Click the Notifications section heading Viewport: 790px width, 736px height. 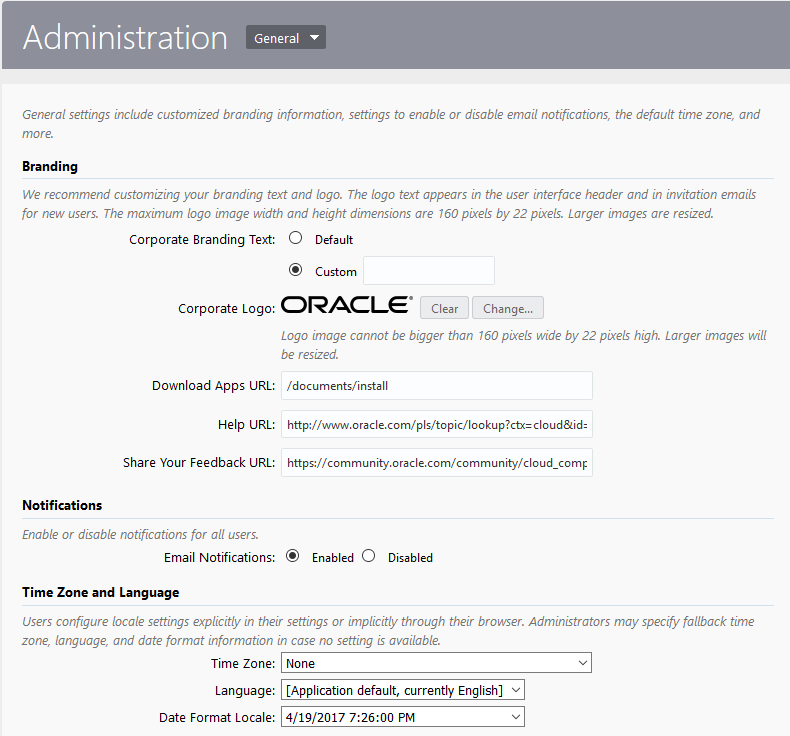(x=62, y=505)
